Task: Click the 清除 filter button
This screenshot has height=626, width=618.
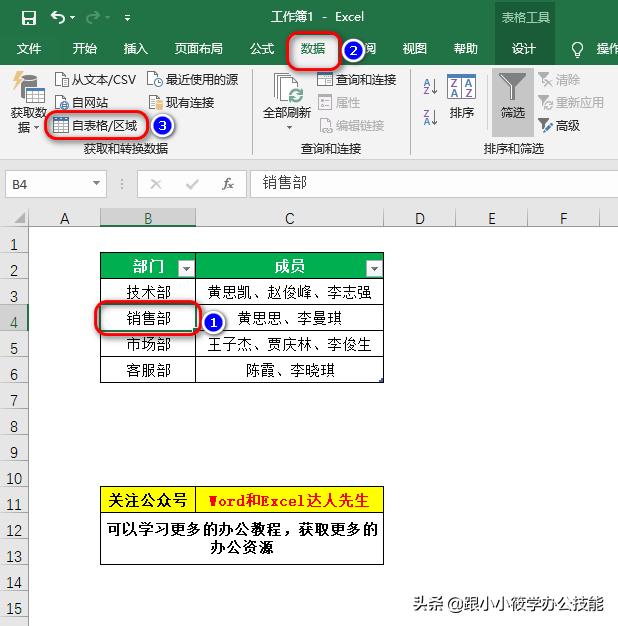Action: point(559,79)
